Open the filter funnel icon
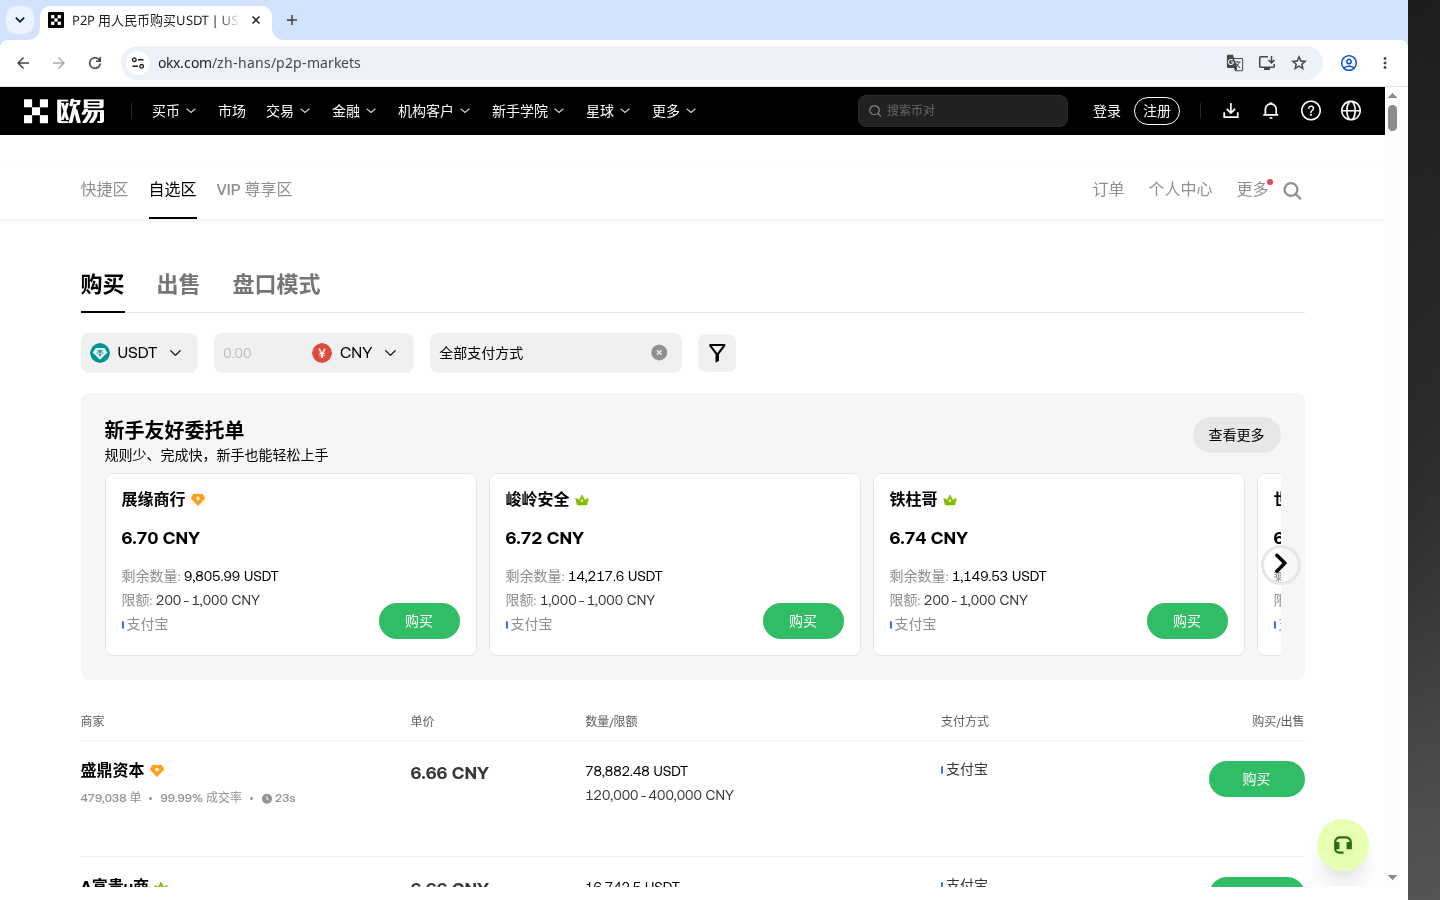The height and width of the screenshot is (900, 1440). 717,353
